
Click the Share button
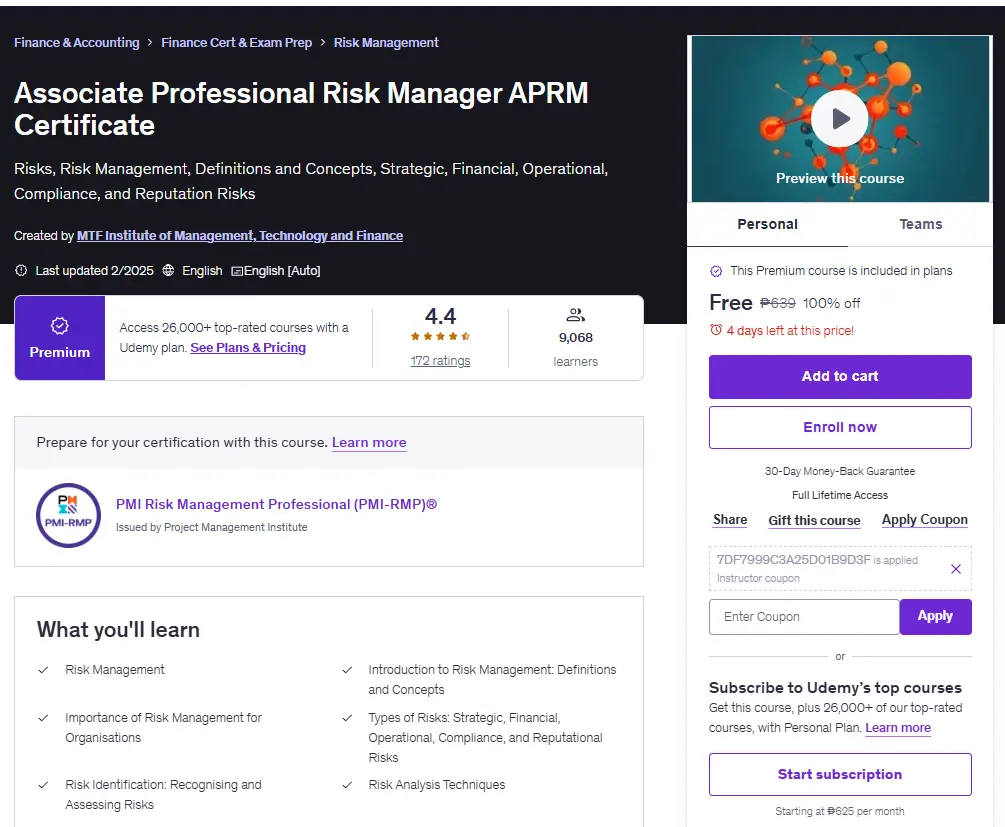pyautogui.click(x=730, y=520)
